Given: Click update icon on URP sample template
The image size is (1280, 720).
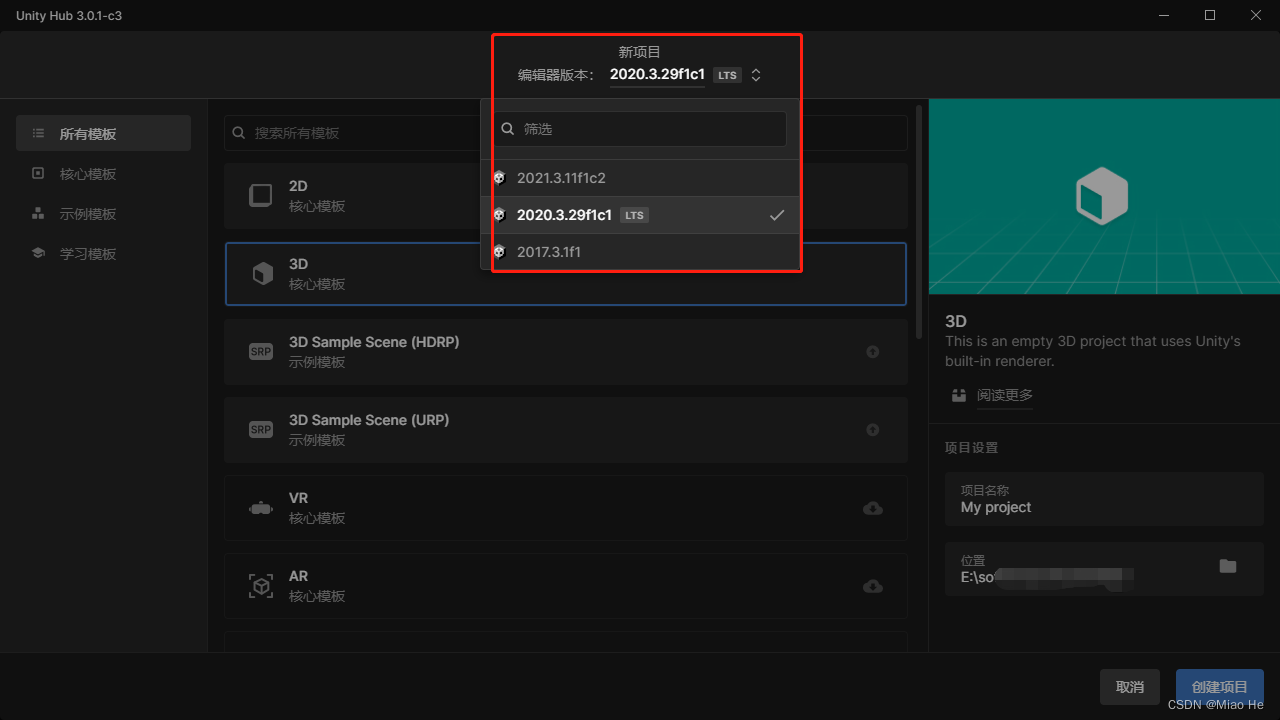Looking at the screenshot, I should coord(873,430).
